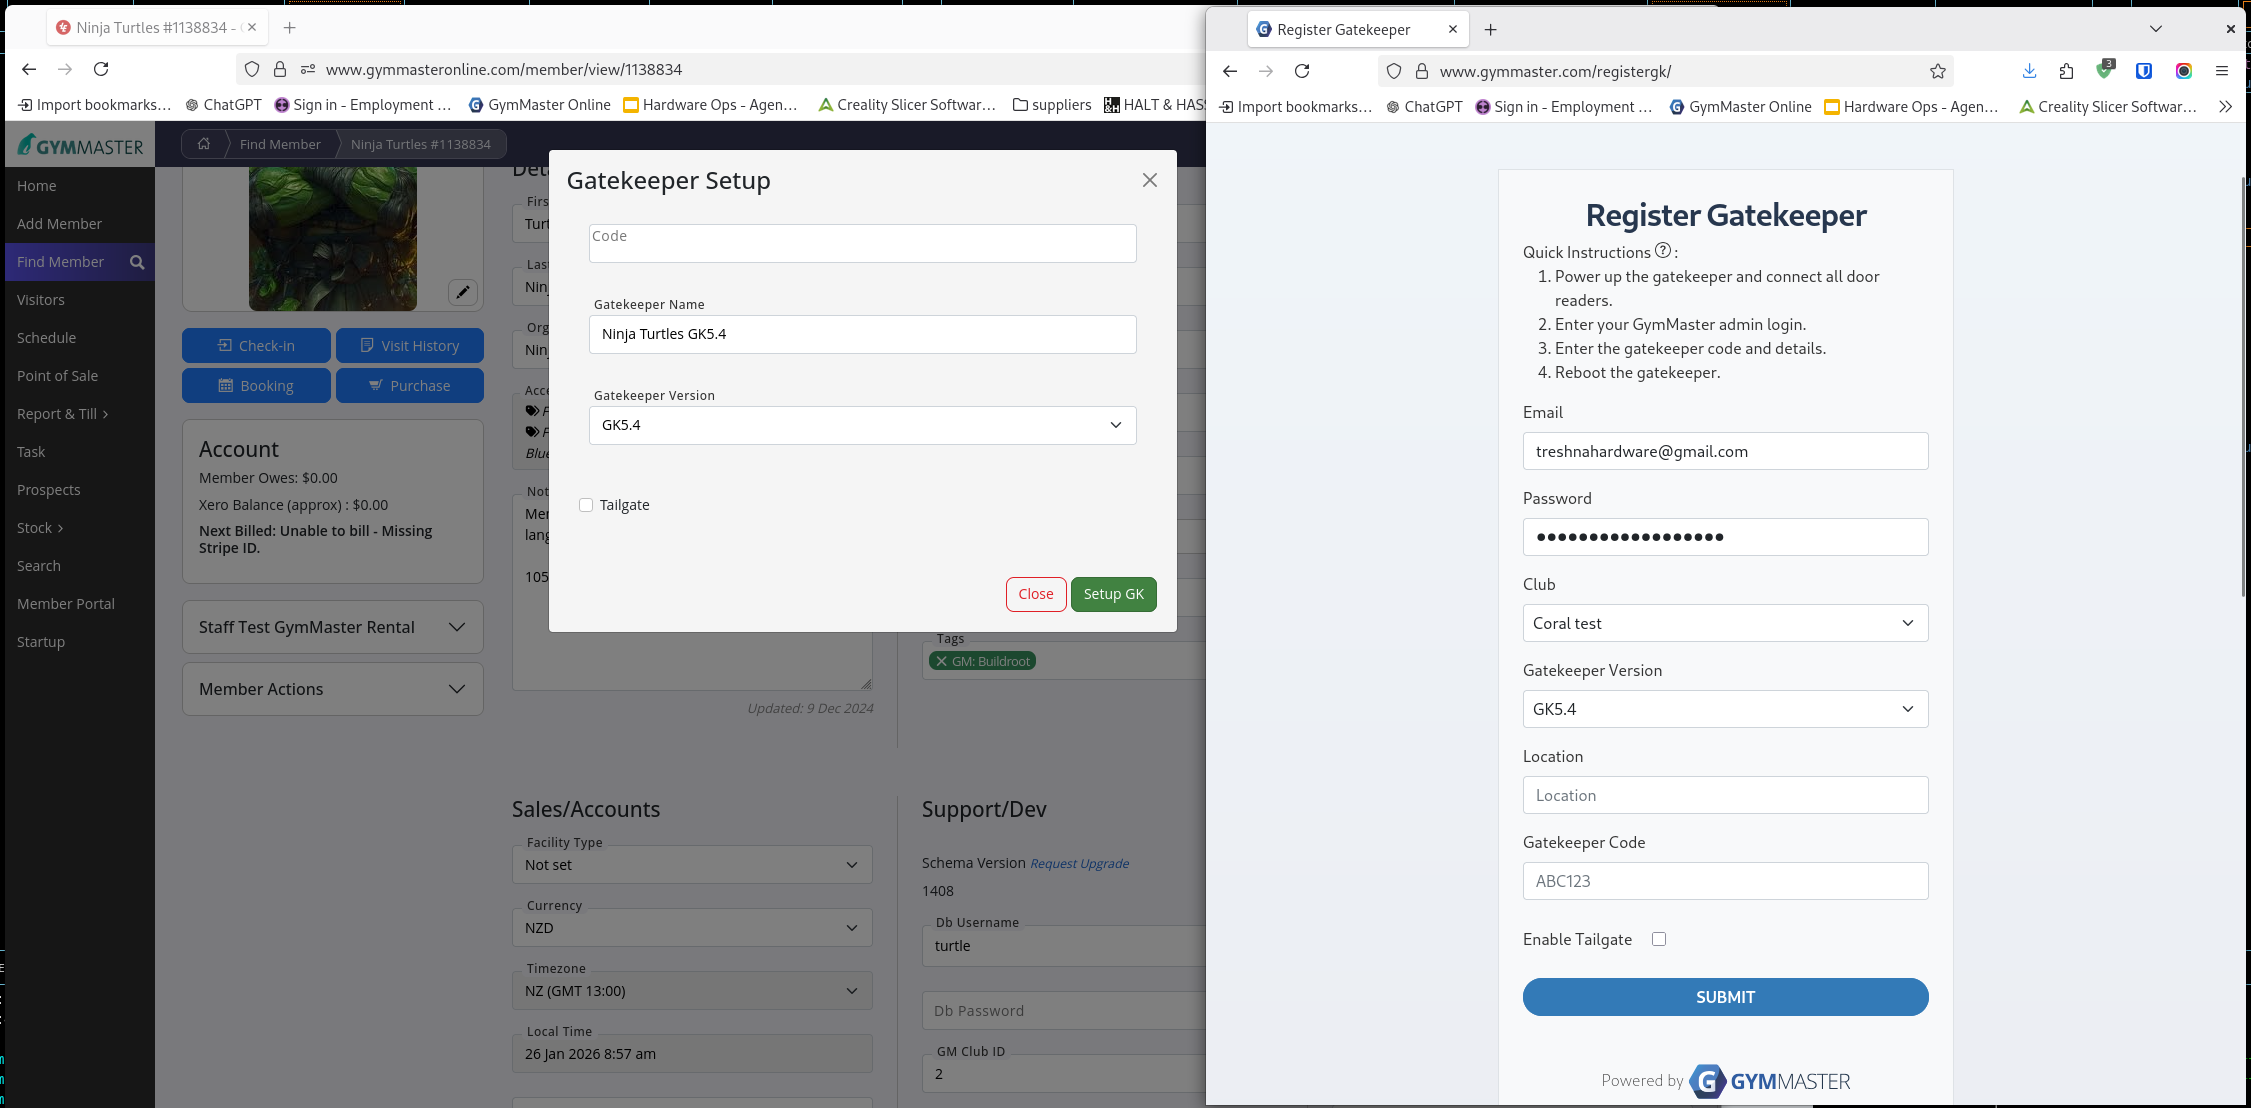This screenshot has height=1108, width=2251.
Task: Open the Club dropdown showing Coral test
Action: 1725,623
